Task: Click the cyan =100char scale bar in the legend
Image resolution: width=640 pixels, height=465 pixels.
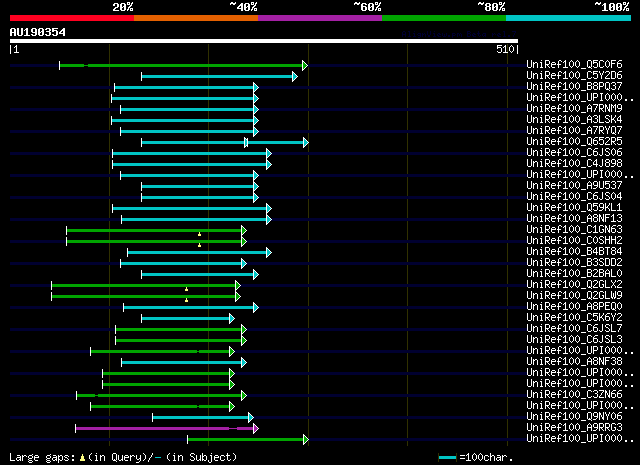Action: click(x=447, y=458)
